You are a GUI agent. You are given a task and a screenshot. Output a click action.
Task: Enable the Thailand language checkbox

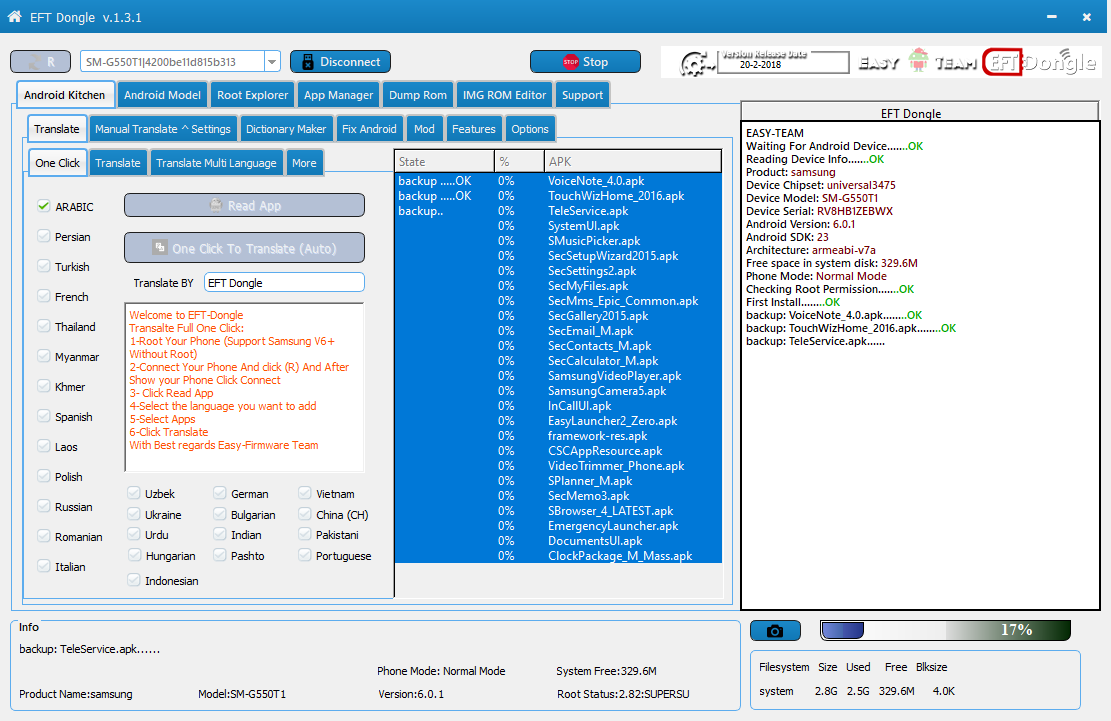point(44,327)
